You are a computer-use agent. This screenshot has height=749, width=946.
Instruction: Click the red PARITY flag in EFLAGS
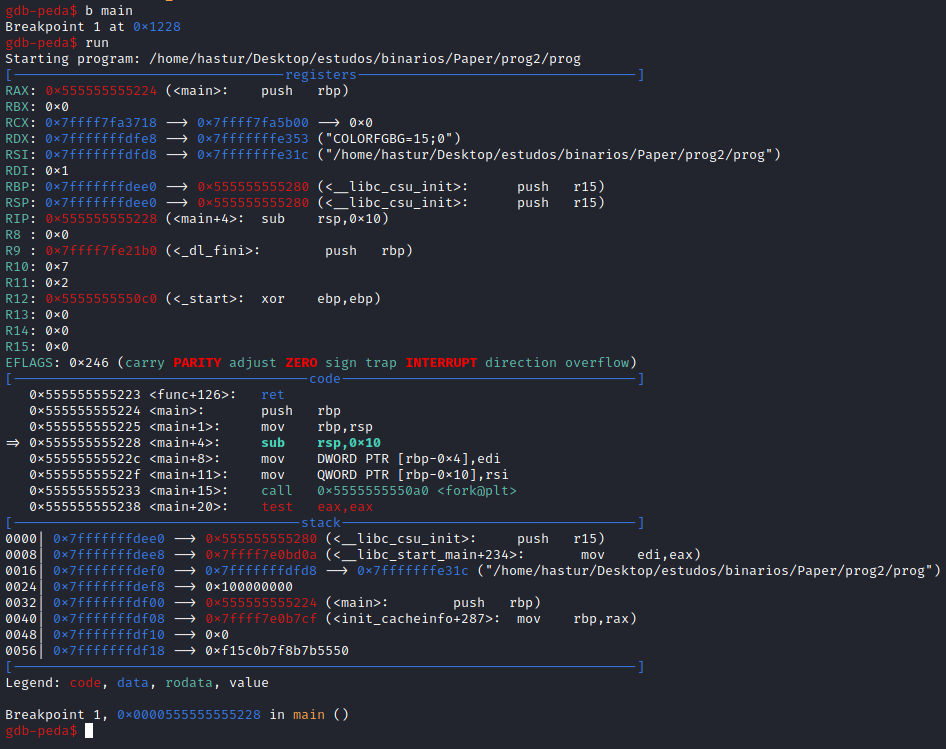coord(197,363)
